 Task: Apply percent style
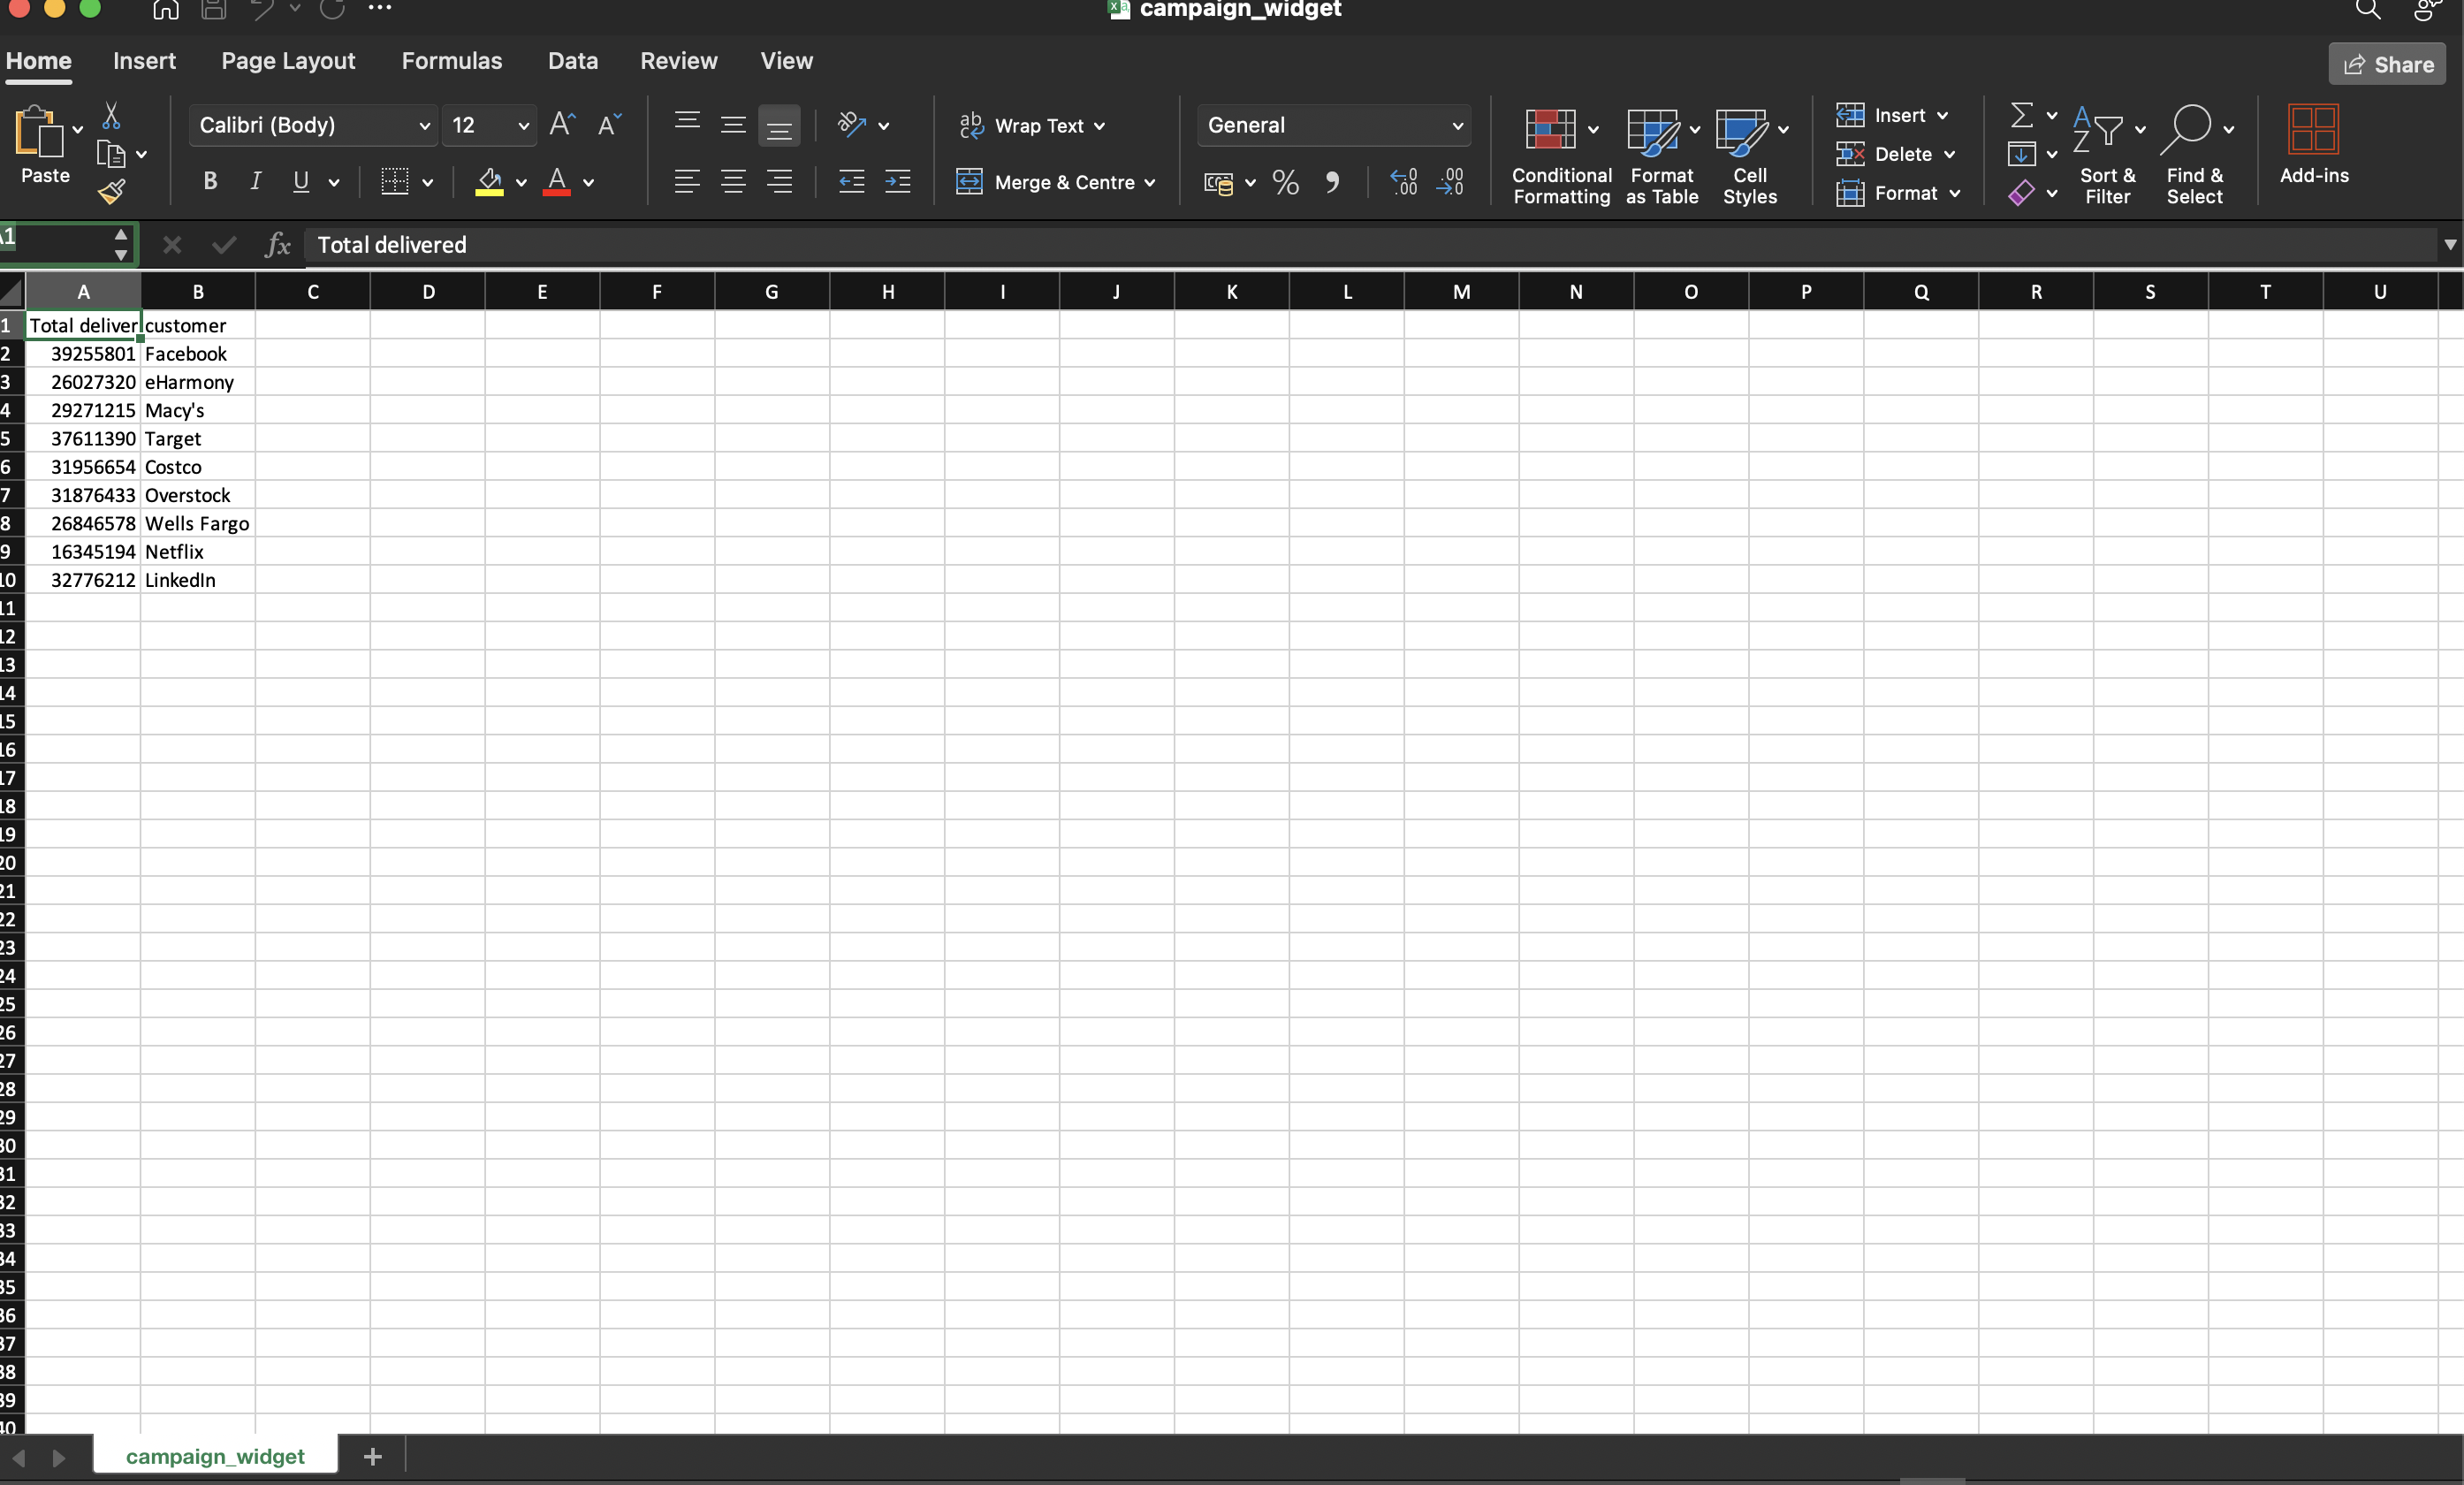tap(1286, 182)
